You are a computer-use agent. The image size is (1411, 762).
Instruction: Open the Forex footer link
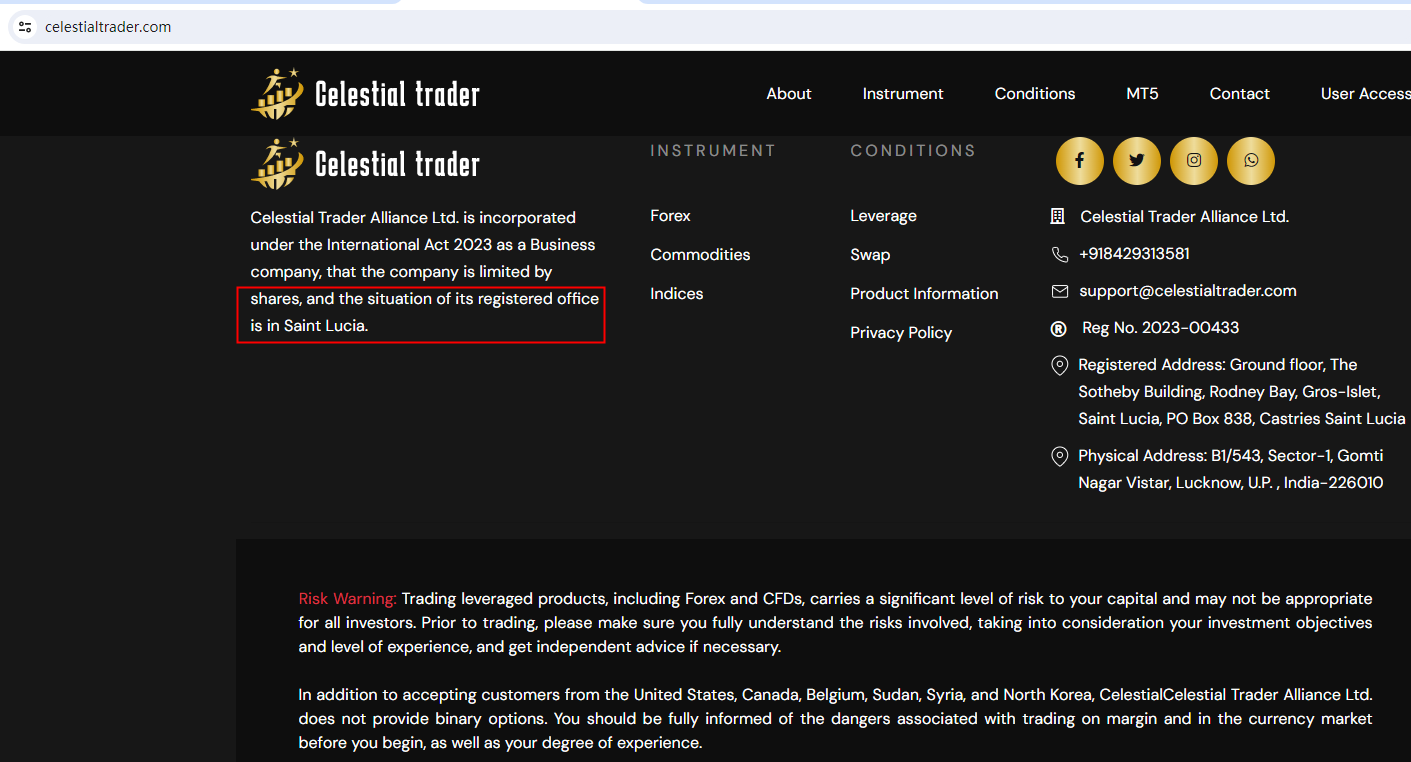tap(670, 216)
